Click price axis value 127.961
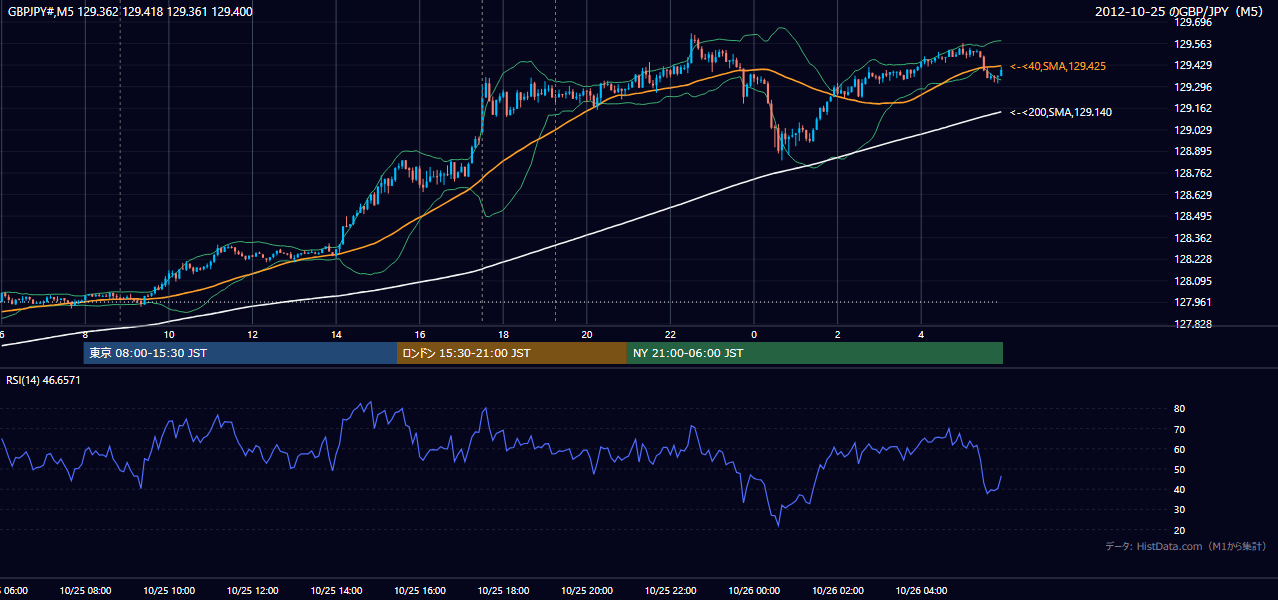 click(x=1192, y=302)
